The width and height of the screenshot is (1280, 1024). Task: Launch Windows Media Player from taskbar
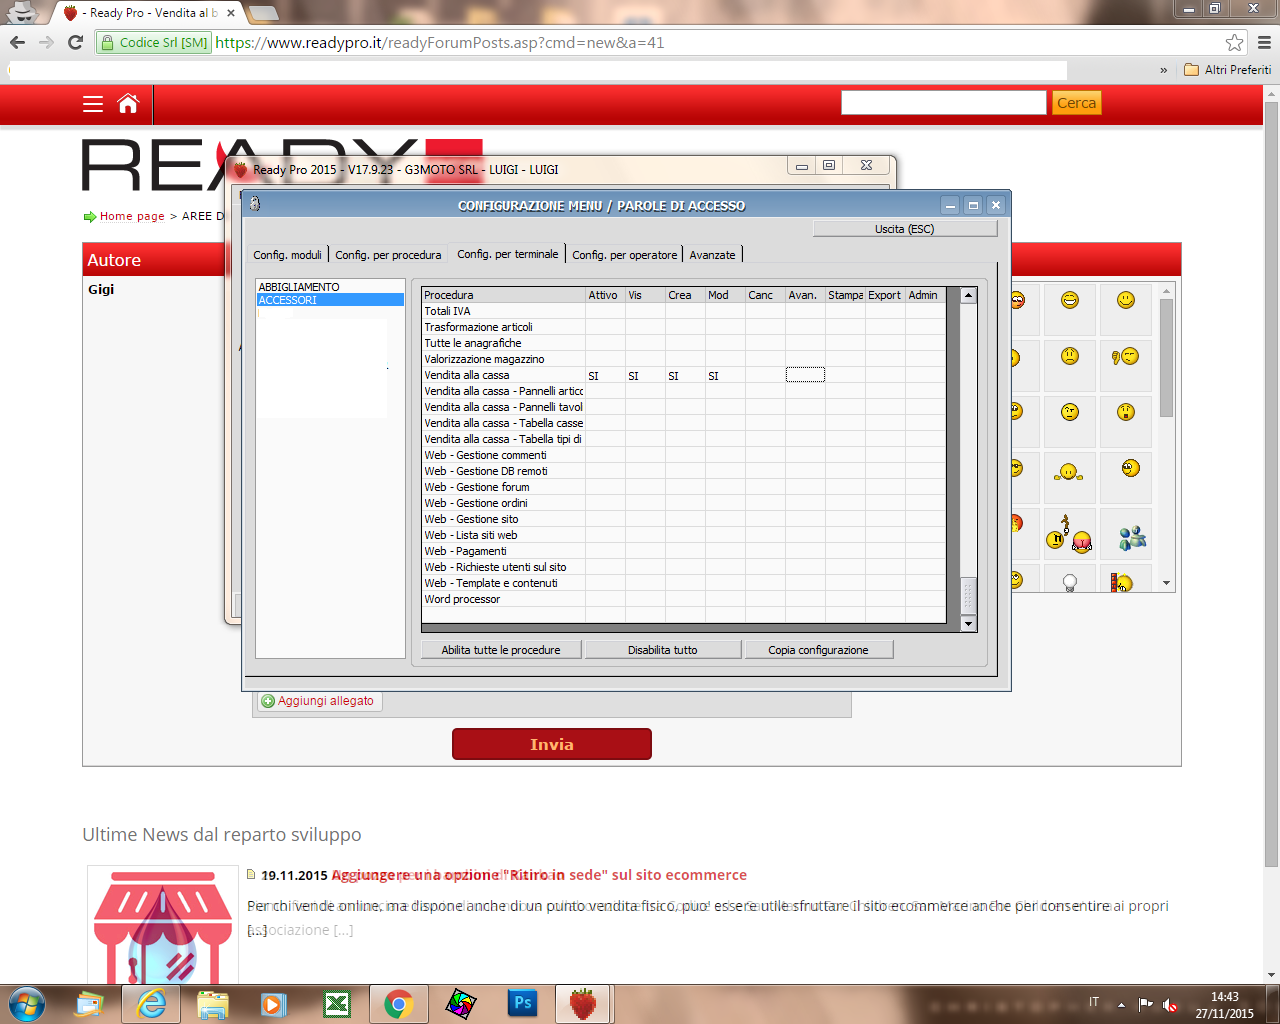click(x=273, y=1004)
